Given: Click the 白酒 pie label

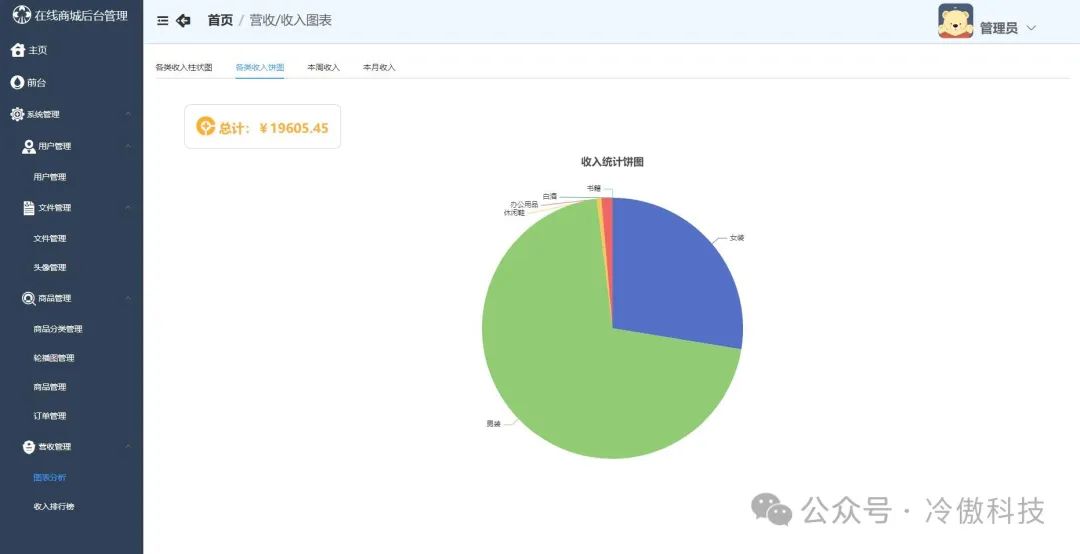Looking at the screenshot, I should coord(550,196).
